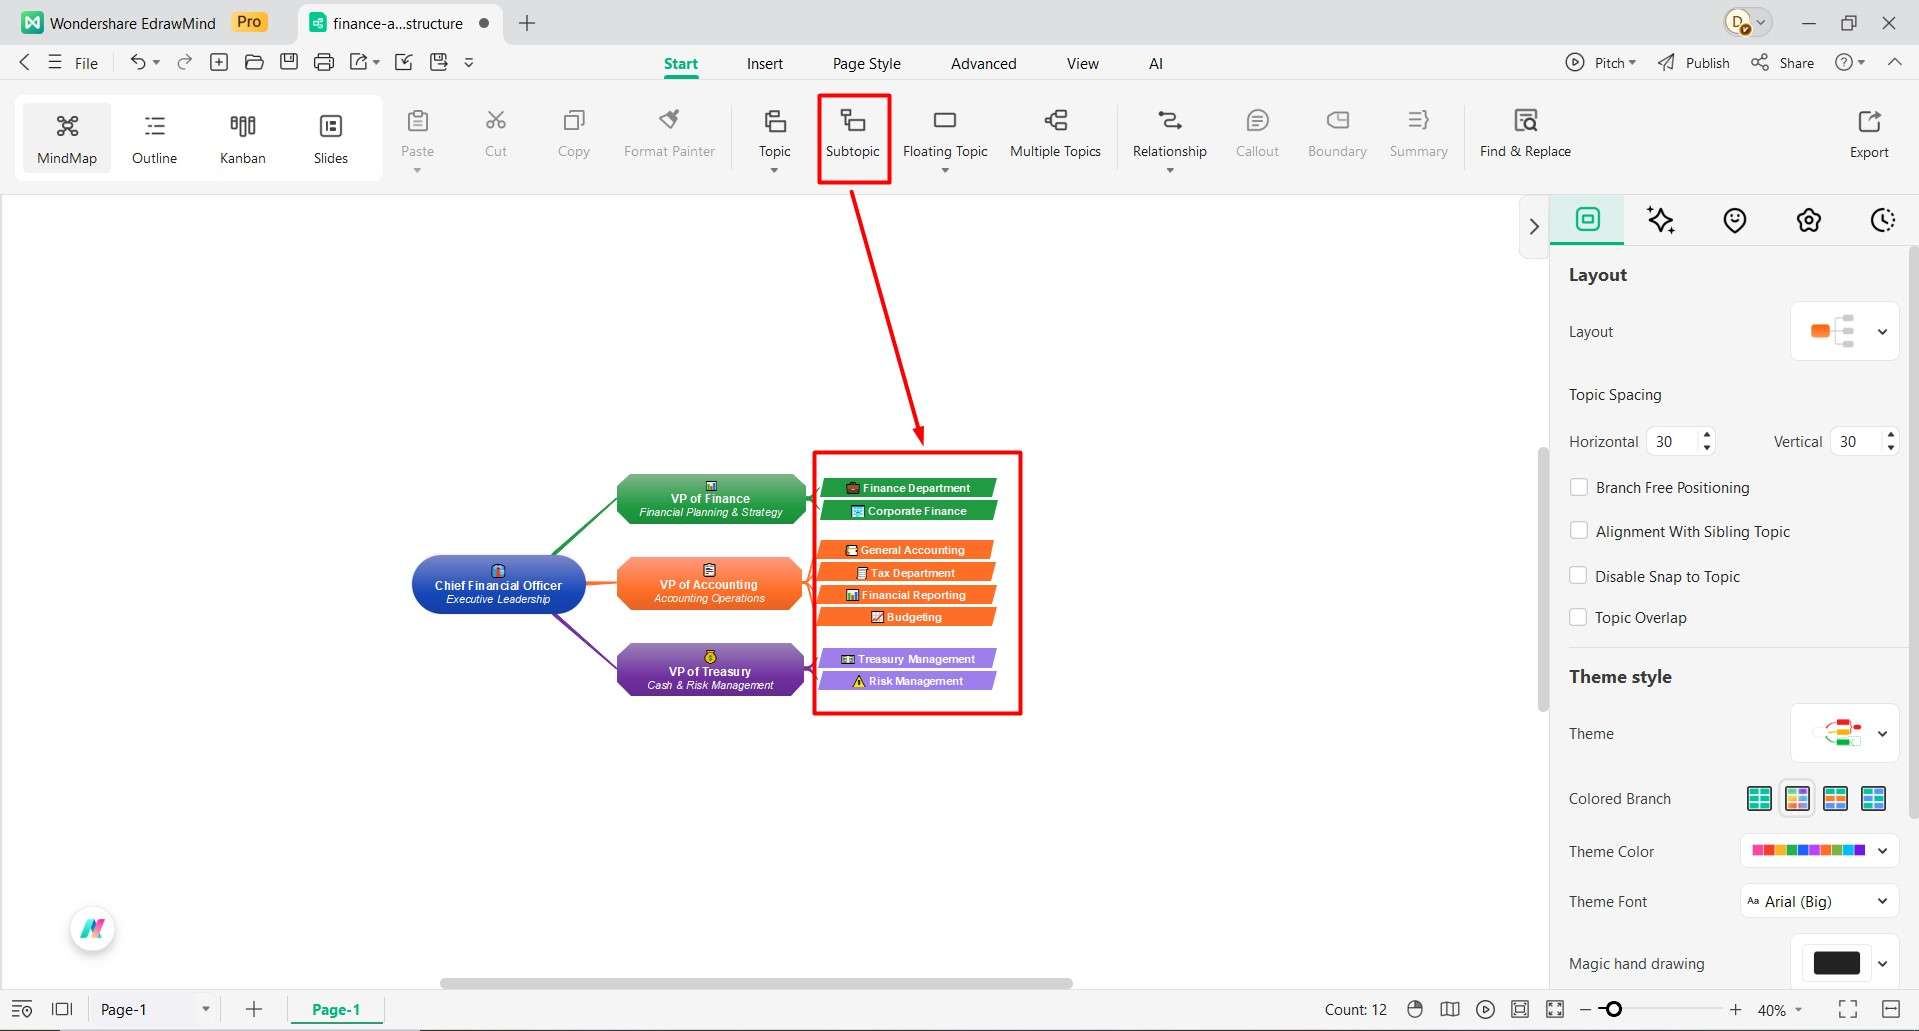Open the AI menu tab
The image size is (1919, 1031).
pyautogui.click(x=1155, y=63)
